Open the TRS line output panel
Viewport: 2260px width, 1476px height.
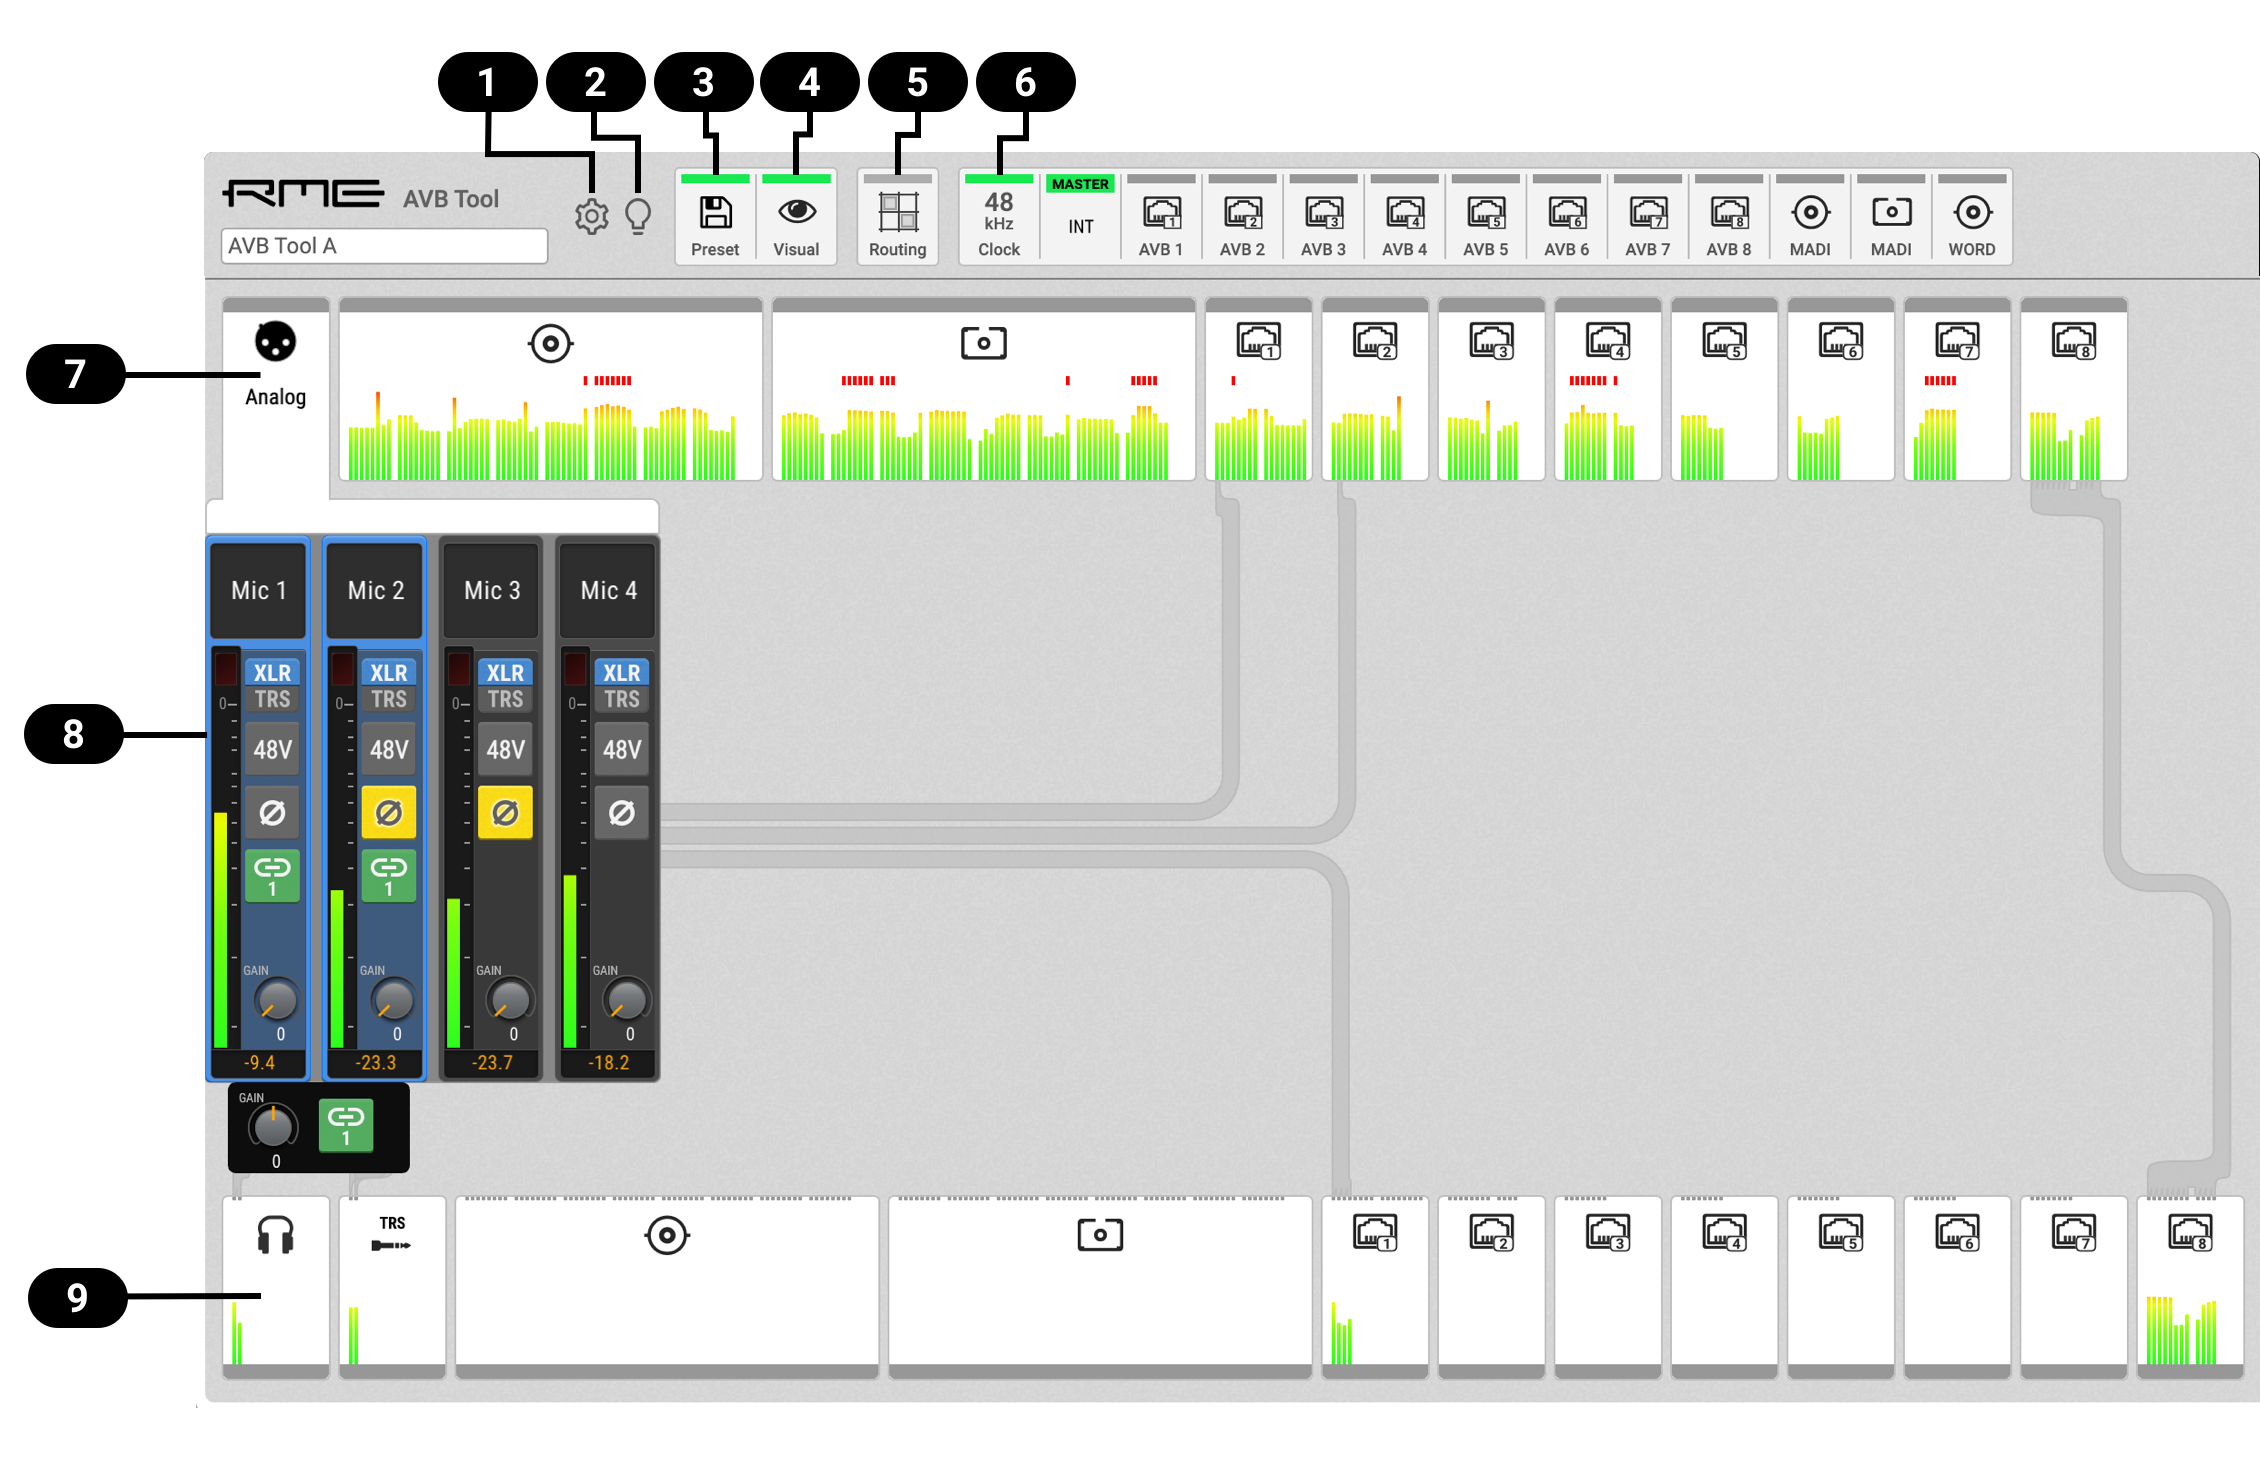pyautogui.click(x=392, y=1287)
